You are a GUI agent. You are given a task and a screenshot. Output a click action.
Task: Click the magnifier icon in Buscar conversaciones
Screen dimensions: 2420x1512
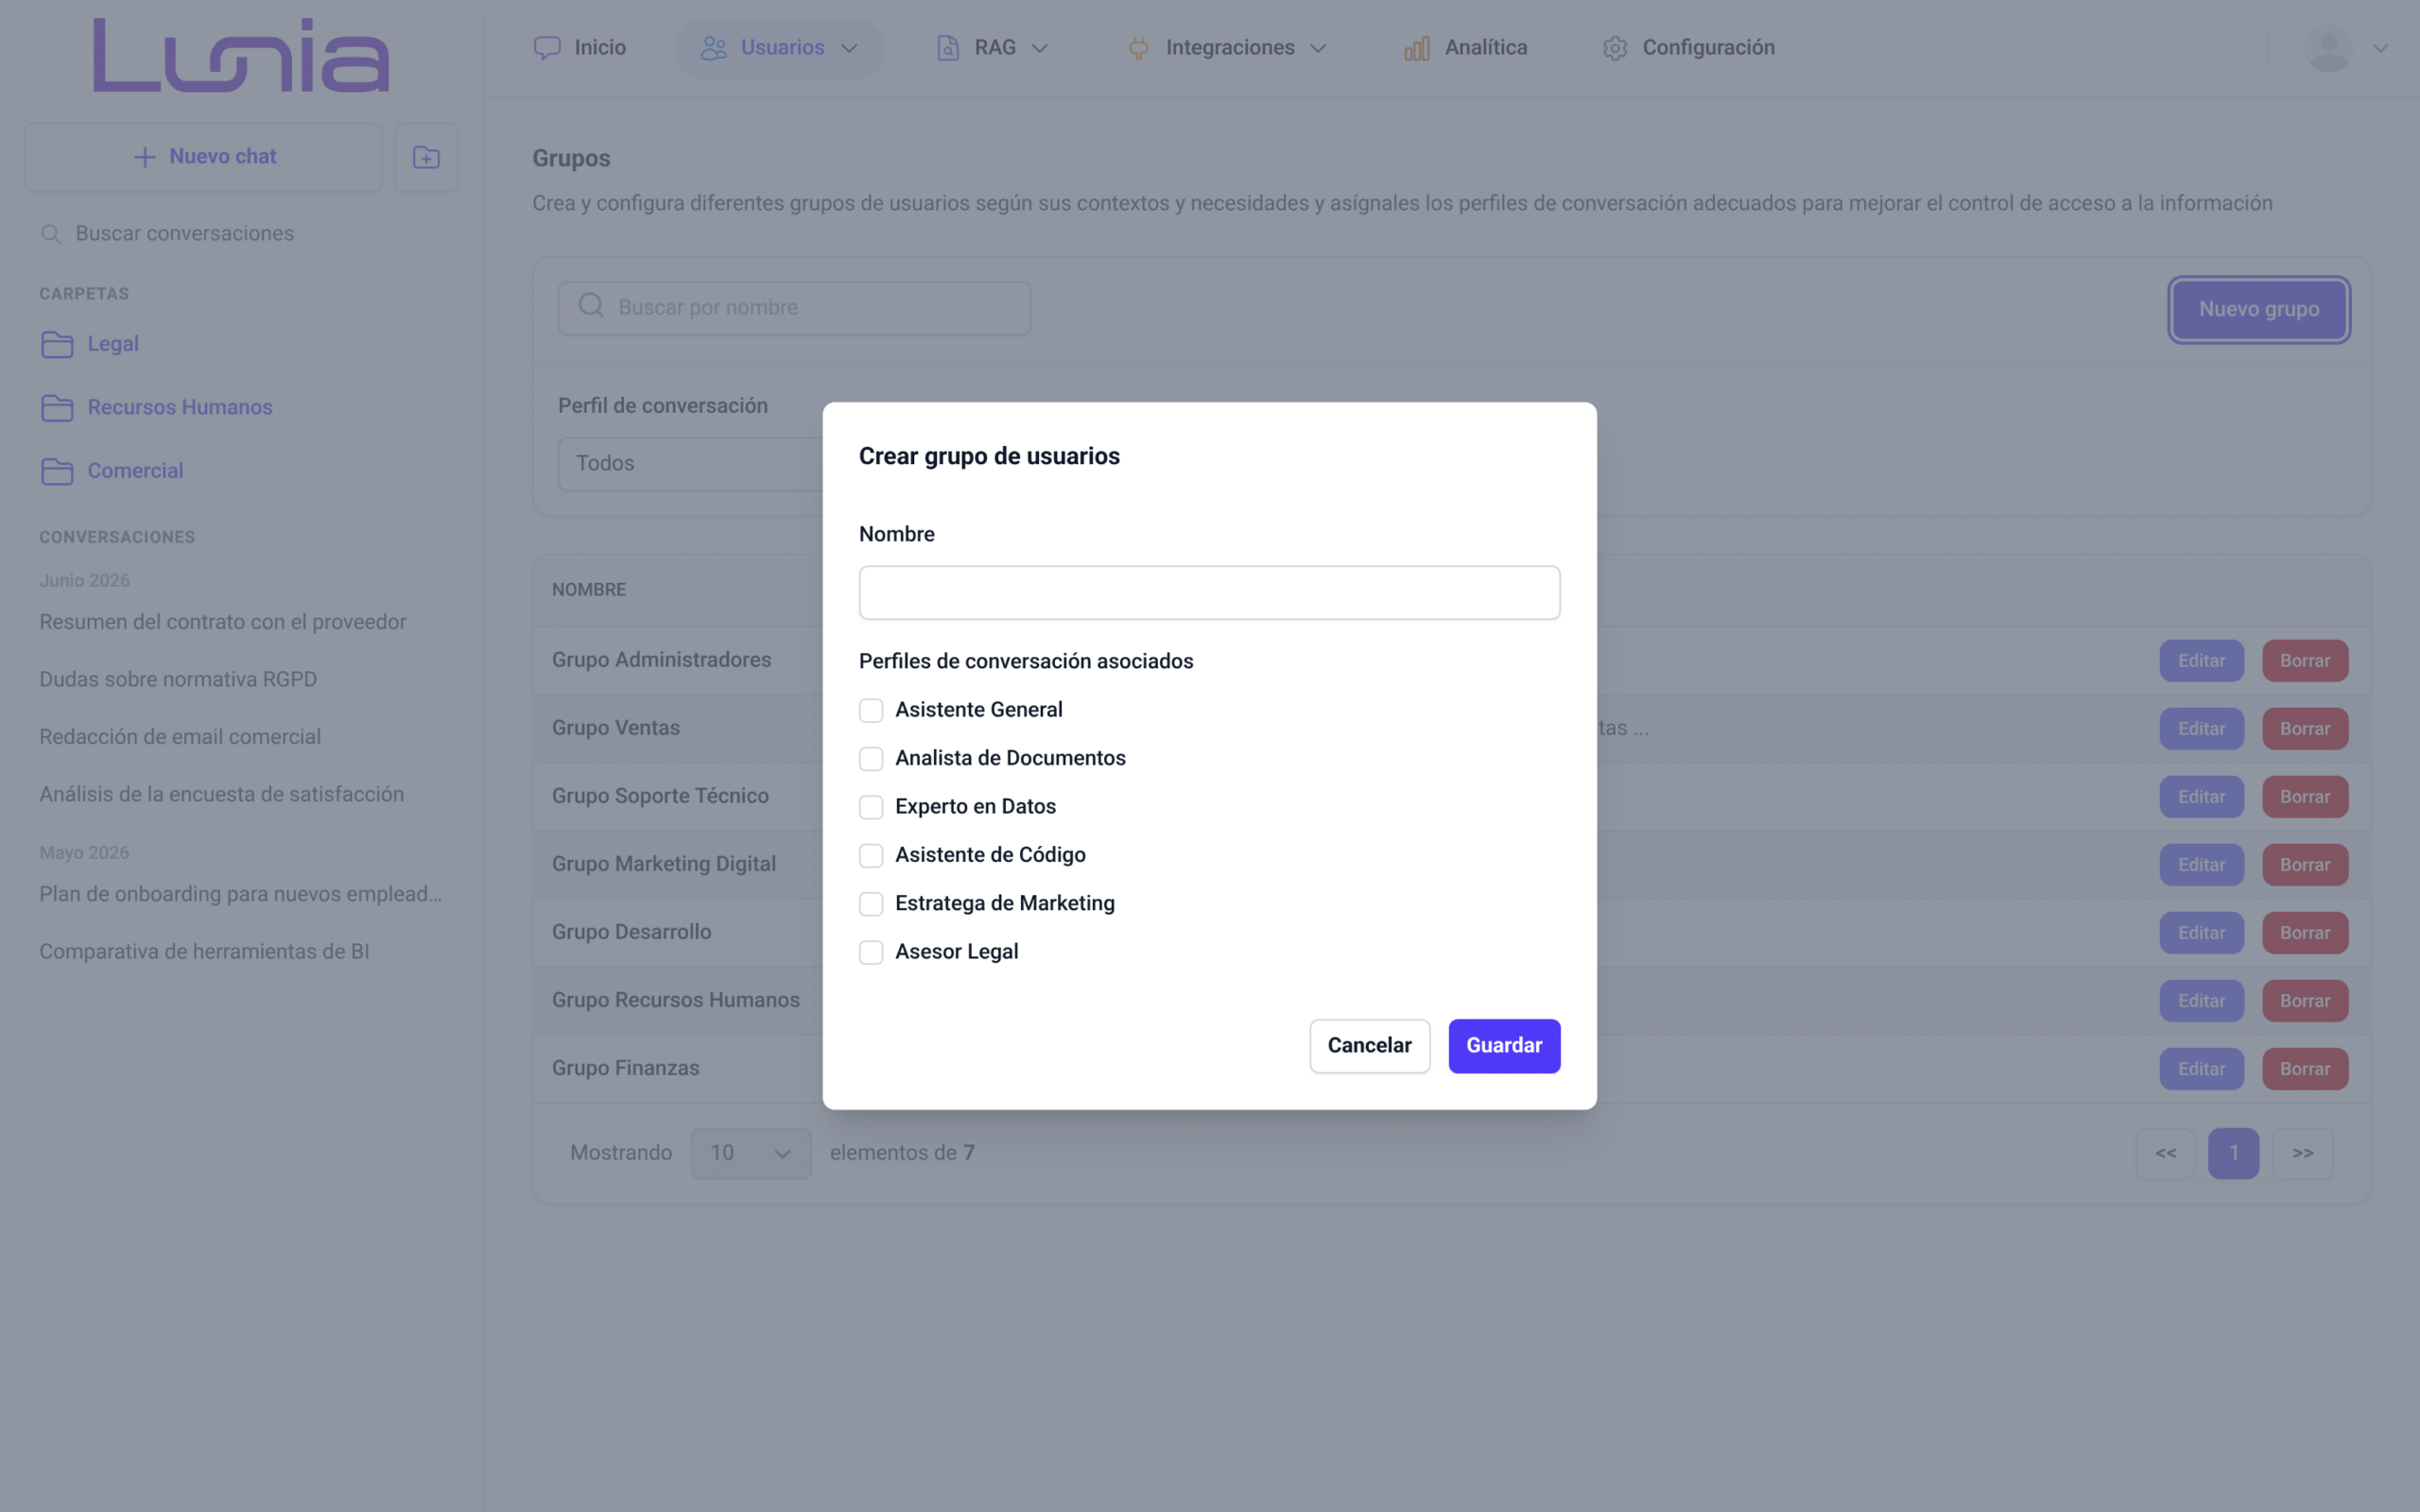pos(50,234)
